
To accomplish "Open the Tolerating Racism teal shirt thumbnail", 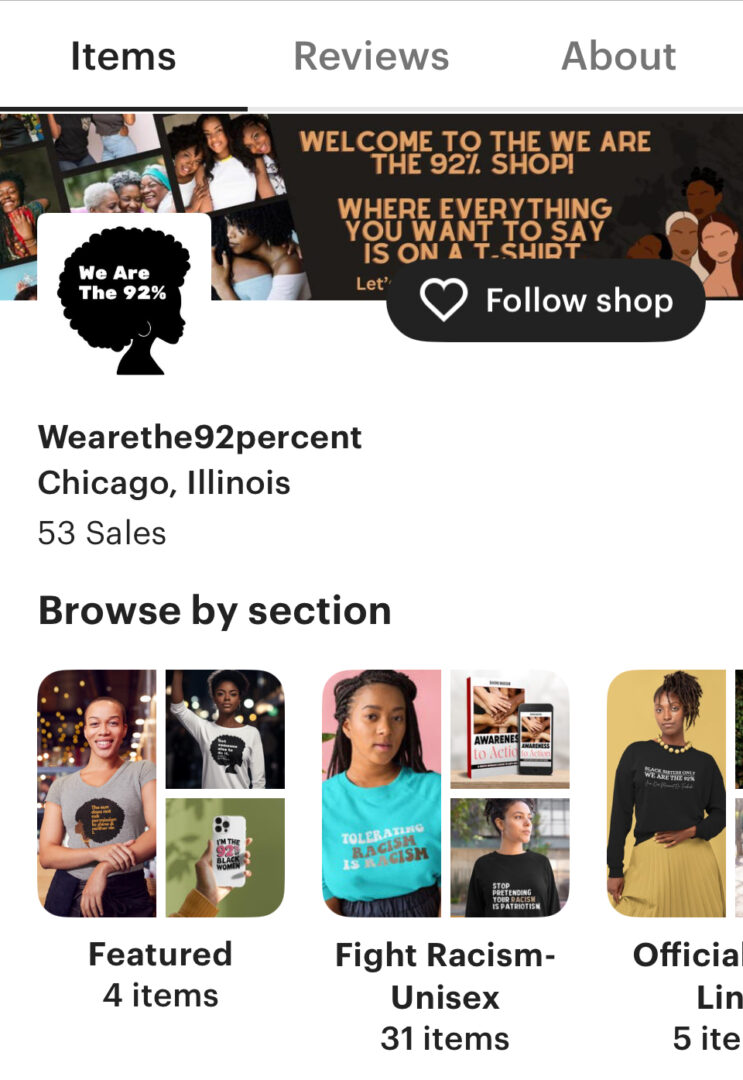I will click(x=381, y=793).
